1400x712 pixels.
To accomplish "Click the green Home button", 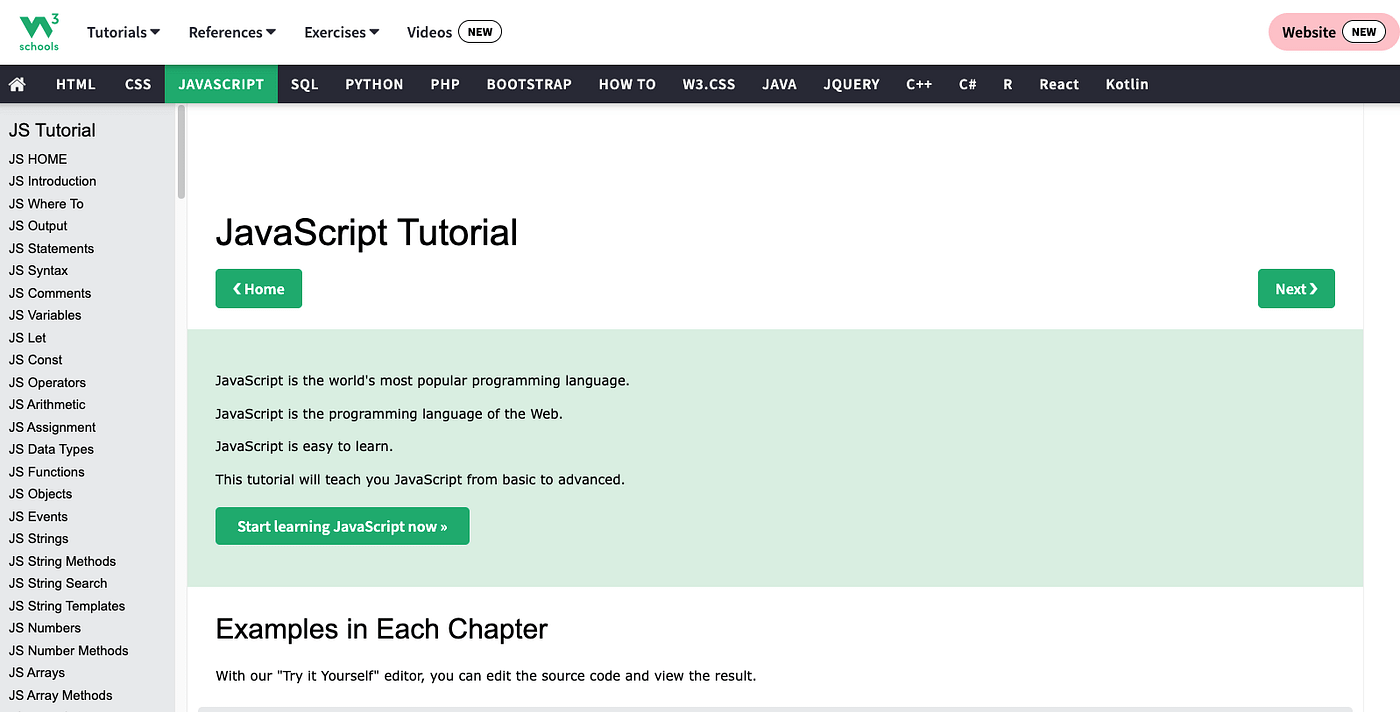I will (258, 289).
